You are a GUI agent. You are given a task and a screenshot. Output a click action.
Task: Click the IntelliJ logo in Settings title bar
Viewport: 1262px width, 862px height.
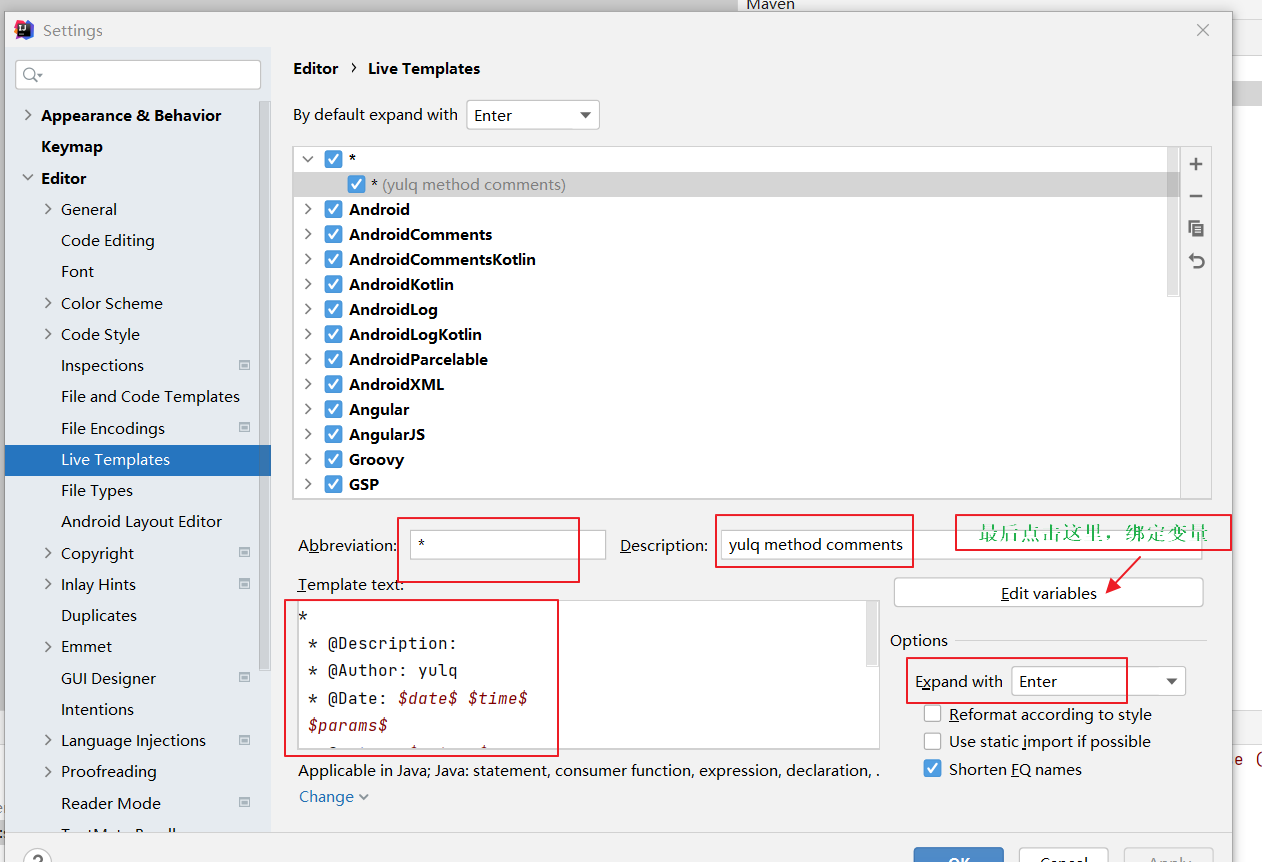click(x=23, y=30)
